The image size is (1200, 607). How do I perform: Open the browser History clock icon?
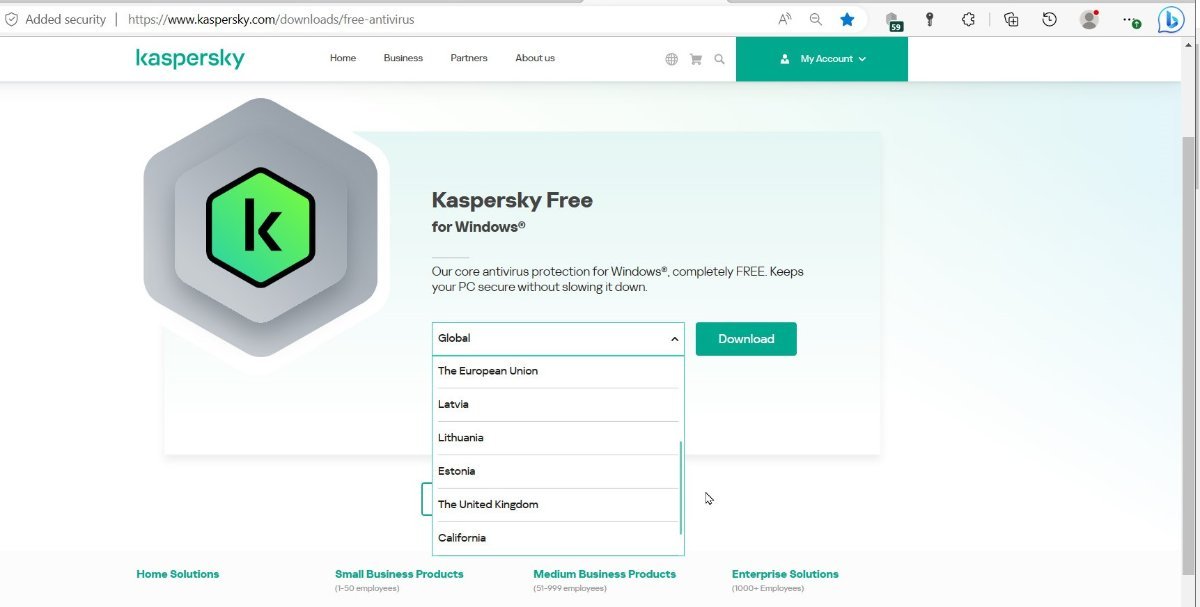1049,19
